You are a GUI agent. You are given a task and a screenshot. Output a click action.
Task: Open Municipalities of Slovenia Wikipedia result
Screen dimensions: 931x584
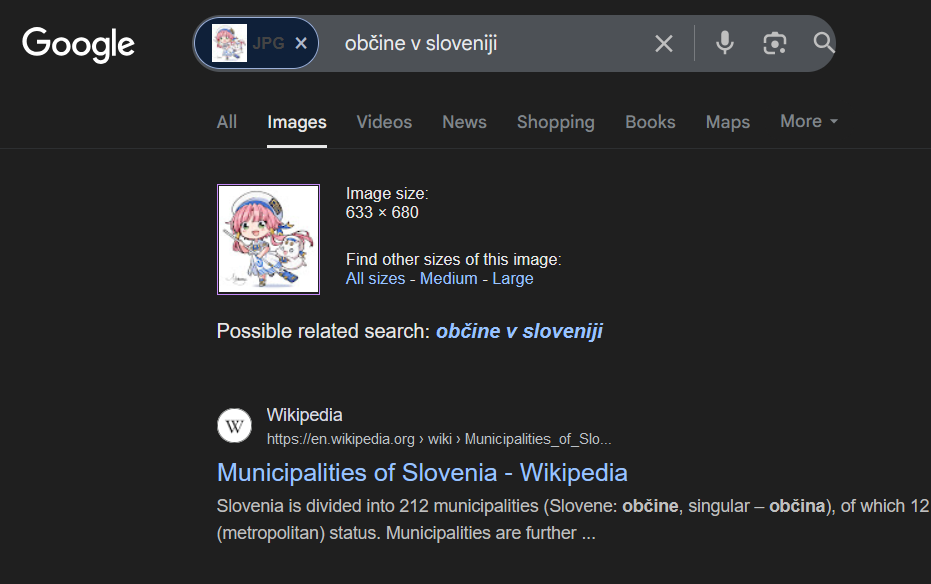[422, 472]
